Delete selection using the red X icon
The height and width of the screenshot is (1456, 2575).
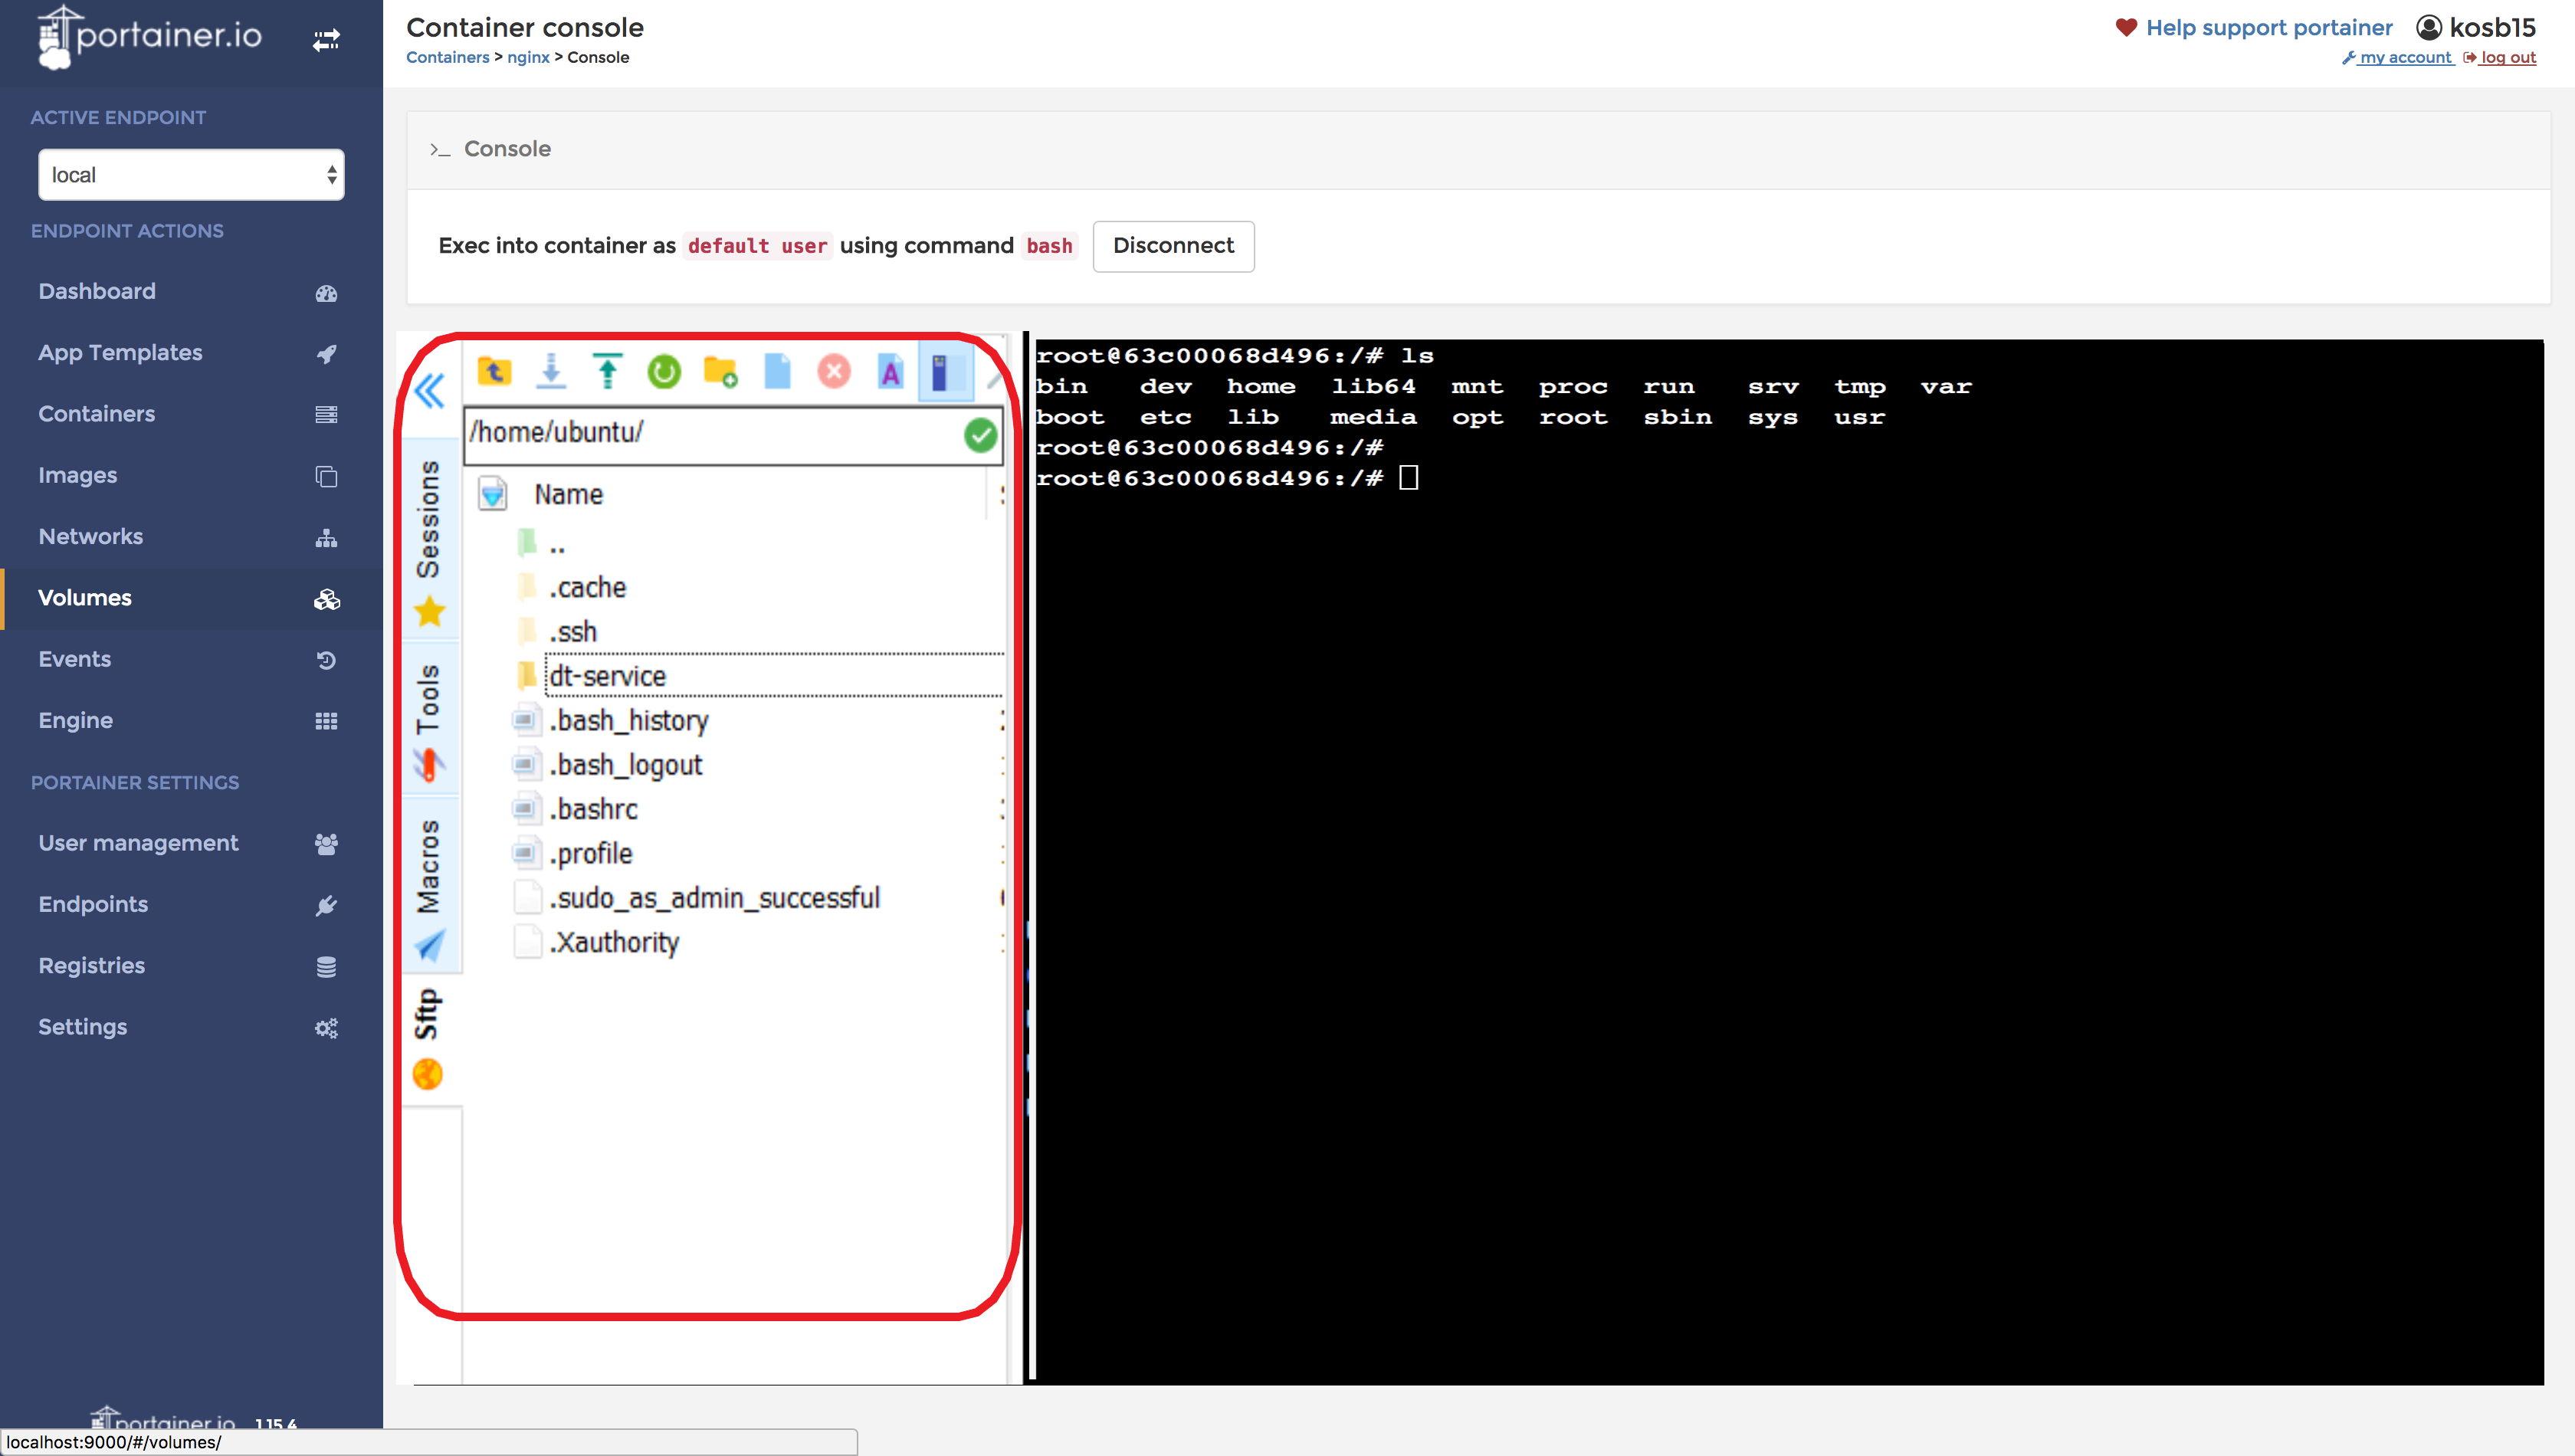pyautogui.click(x=834, y=371)
